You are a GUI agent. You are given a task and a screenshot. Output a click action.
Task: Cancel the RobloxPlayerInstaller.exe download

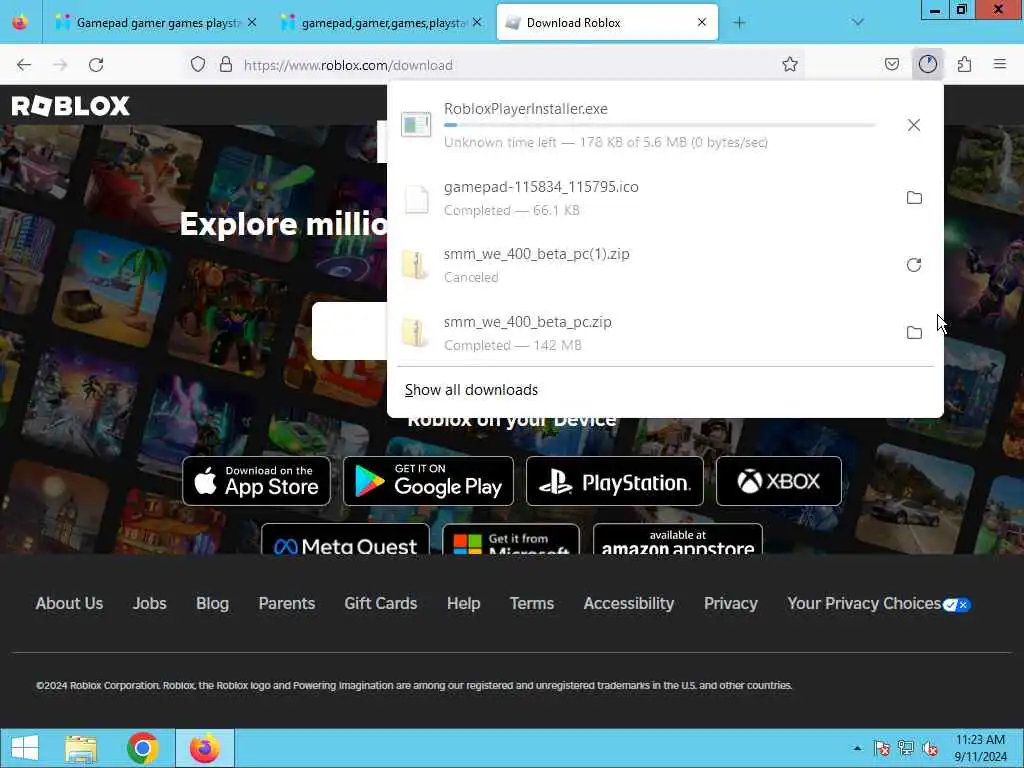click(914, 125)
